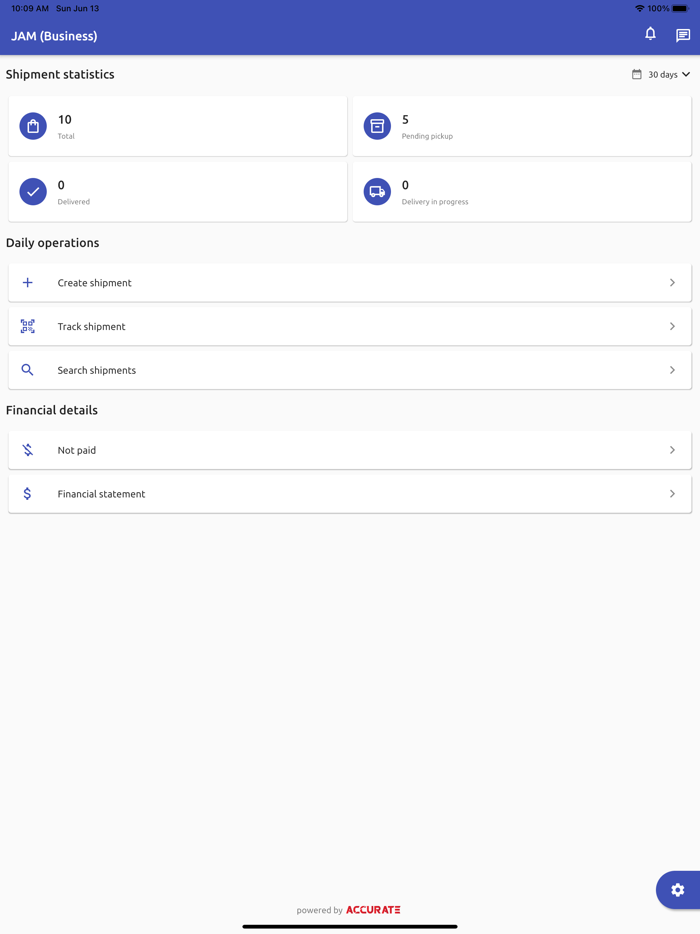Tap the Delivery in progress truck icon
Image resolution: width=700 pixels, height=934 pixels.
coord(377,192)
